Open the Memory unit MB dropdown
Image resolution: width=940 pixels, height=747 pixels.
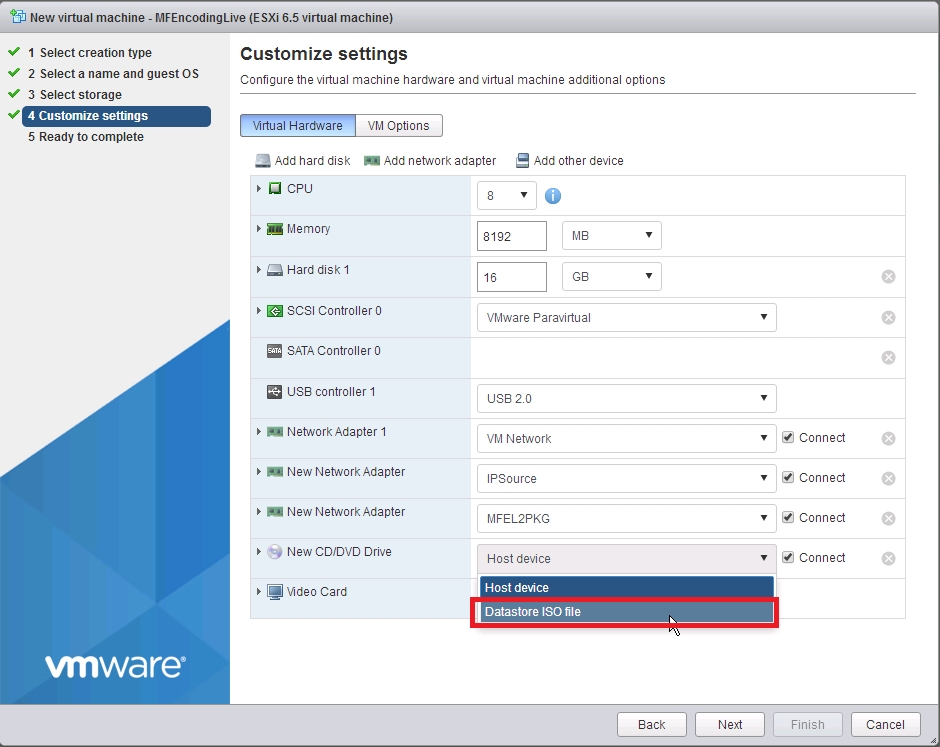pyautogui.click(x=611, y=236)
